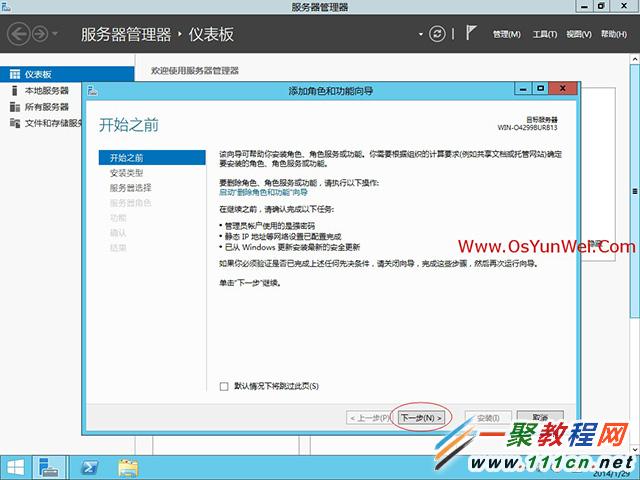This screenshot has width=640, height=480.
Task: Open the notifications flag icon
Action: click(x=471, y=33)
